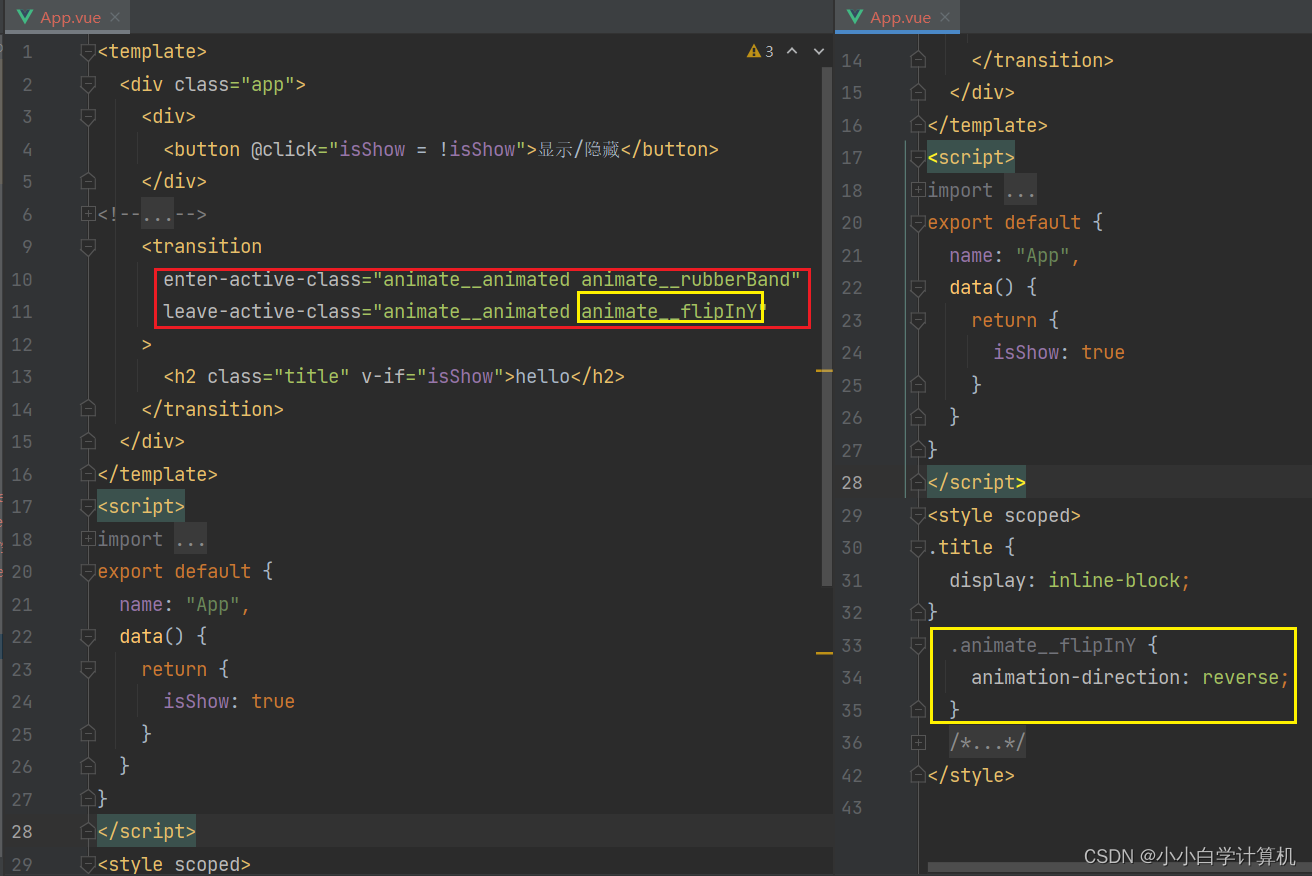Click the Vue file icon on the right App.vue tab

(854, 17)
